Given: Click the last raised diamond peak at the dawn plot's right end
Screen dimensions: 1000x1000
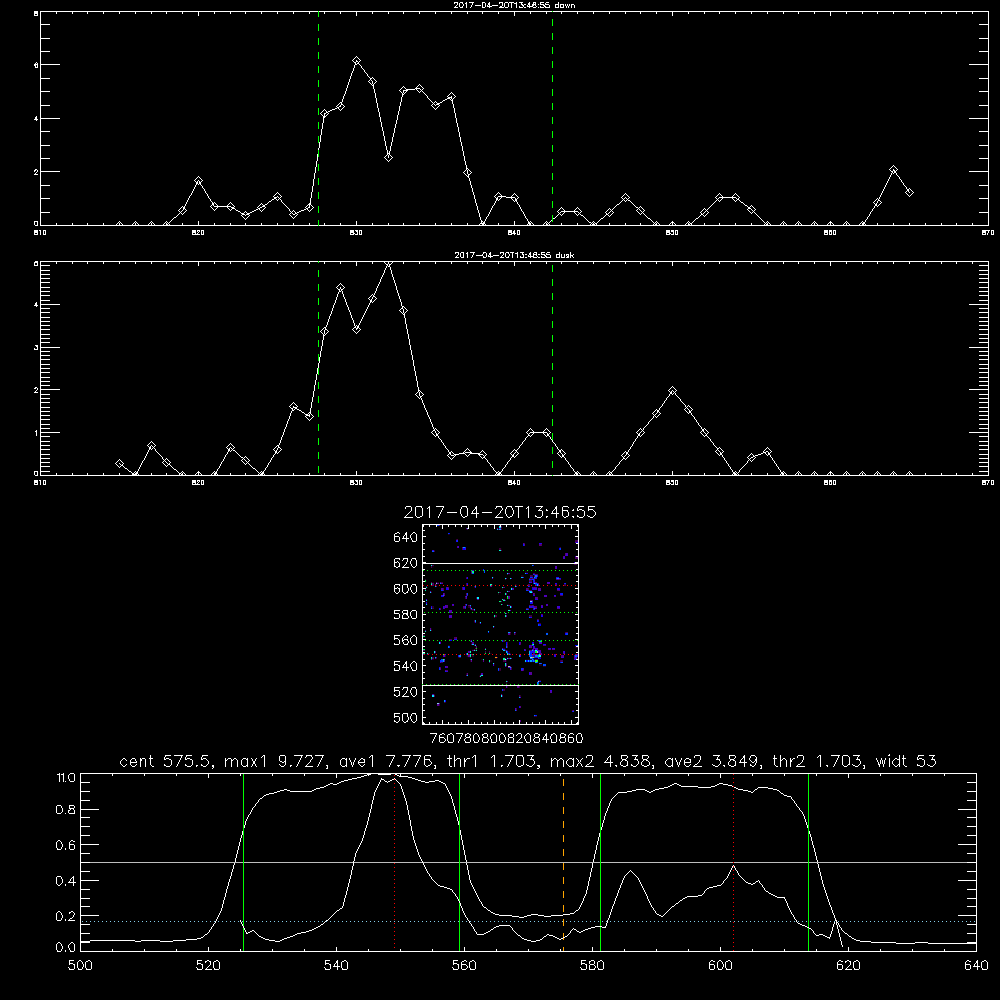Looking at the screenshot, I should (893, 170).
